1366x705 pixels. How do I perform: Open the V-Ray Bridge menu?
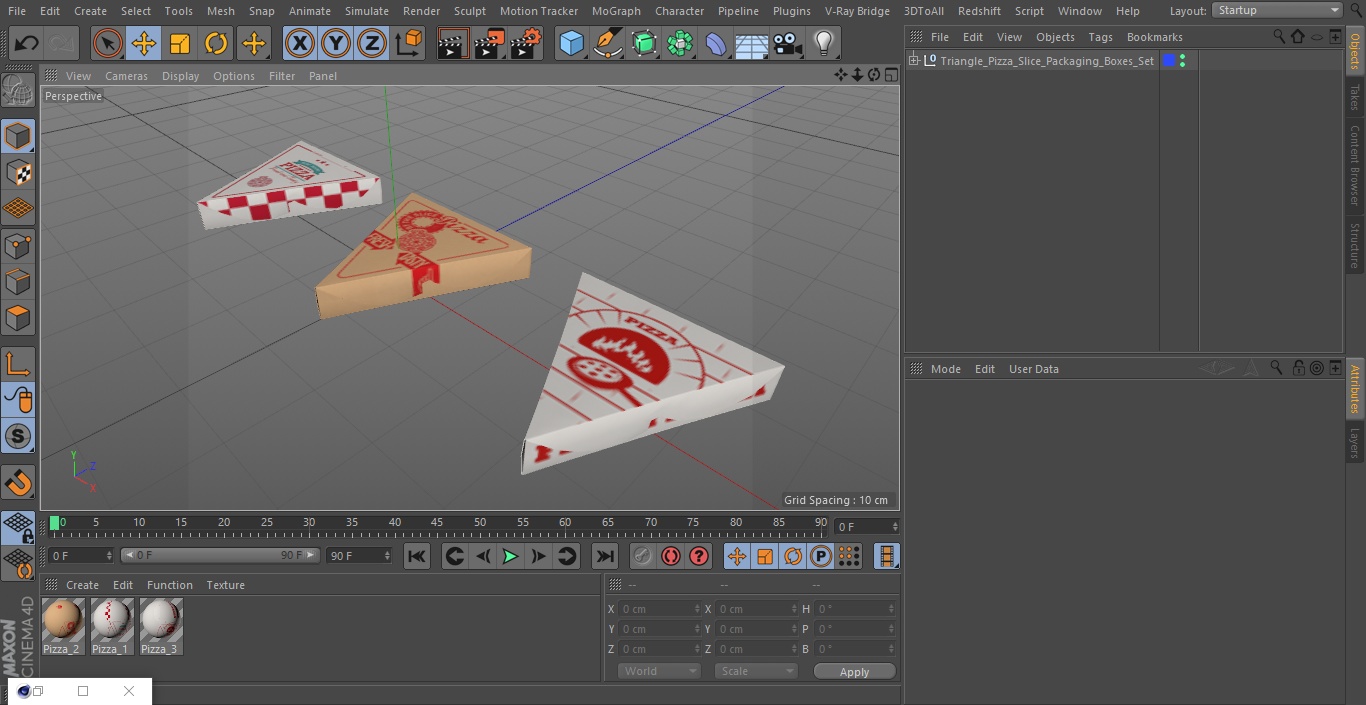point(857,11)
